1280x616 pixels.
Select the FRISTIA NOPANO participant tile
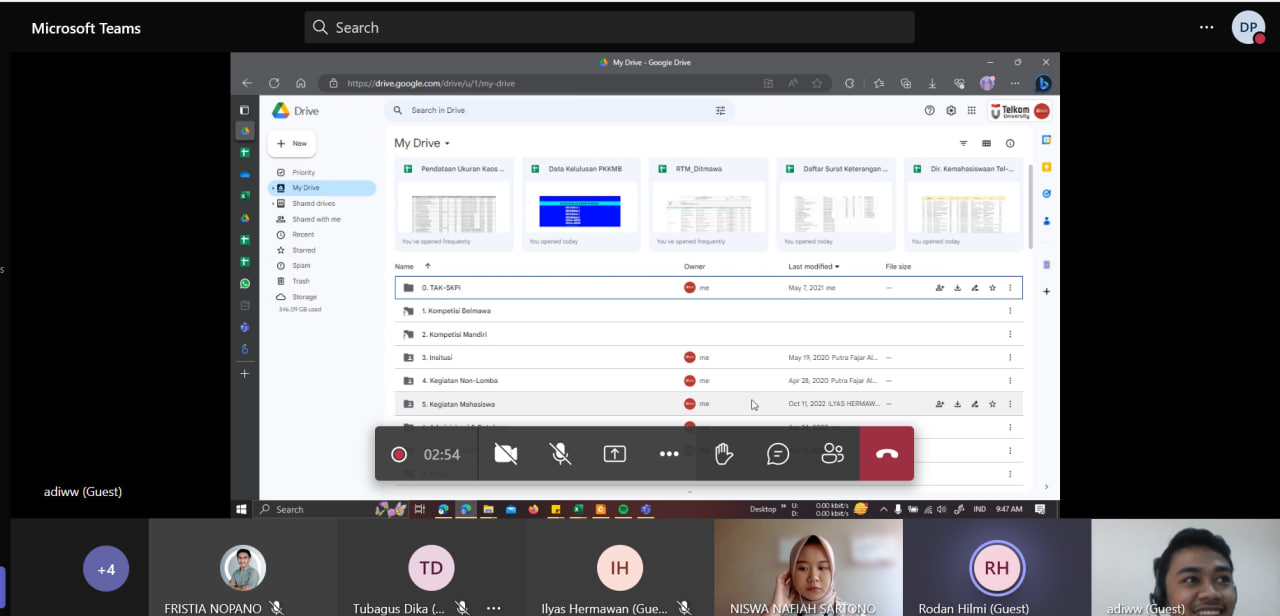243,568
